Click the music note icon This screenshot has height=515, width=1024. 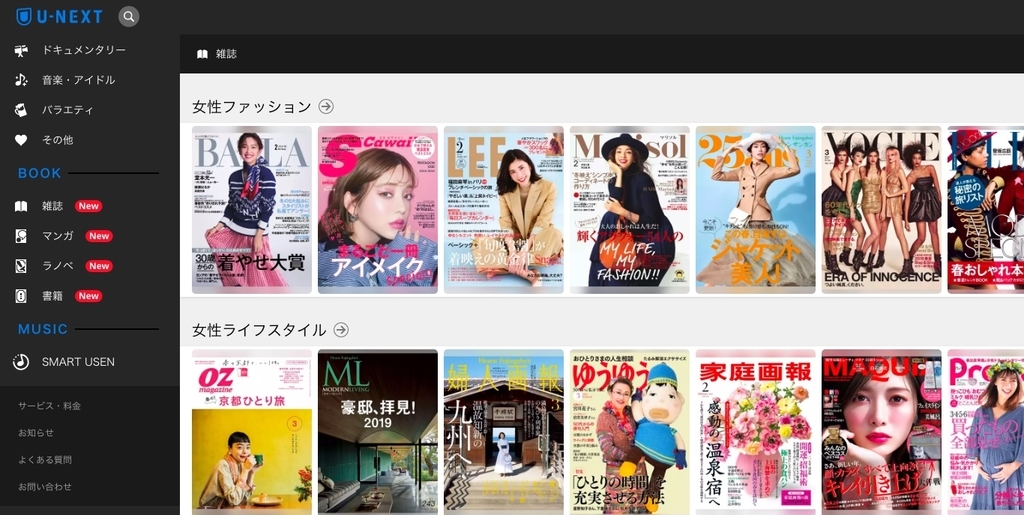tap(22, 80)
